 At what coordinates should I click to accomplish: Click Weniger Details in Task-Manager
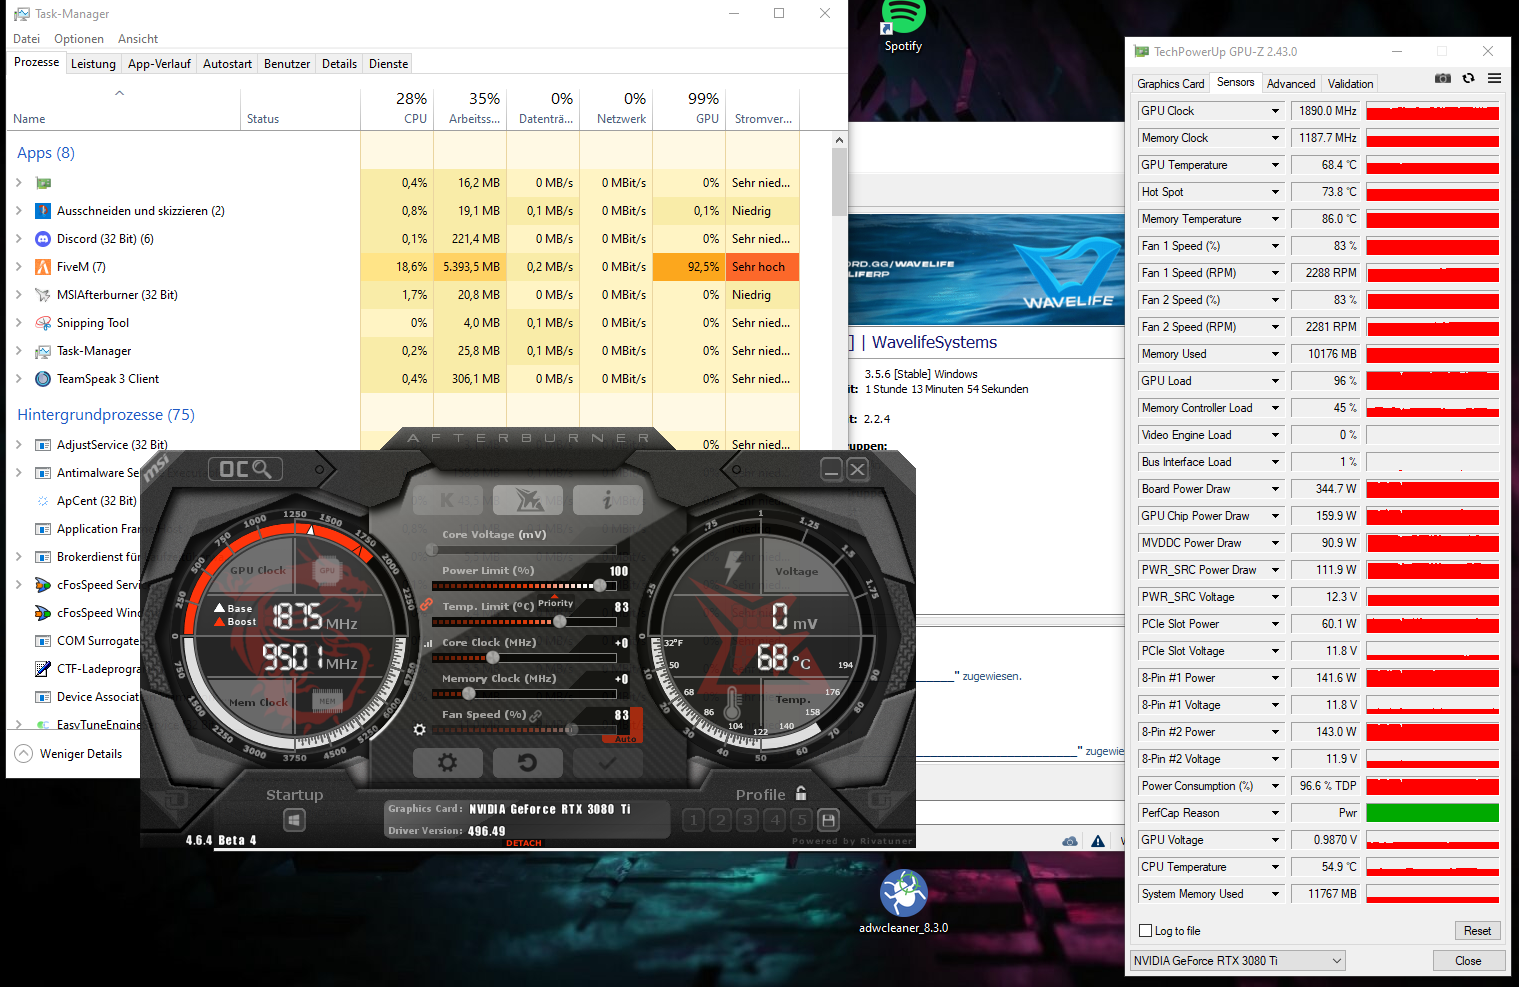69,754
